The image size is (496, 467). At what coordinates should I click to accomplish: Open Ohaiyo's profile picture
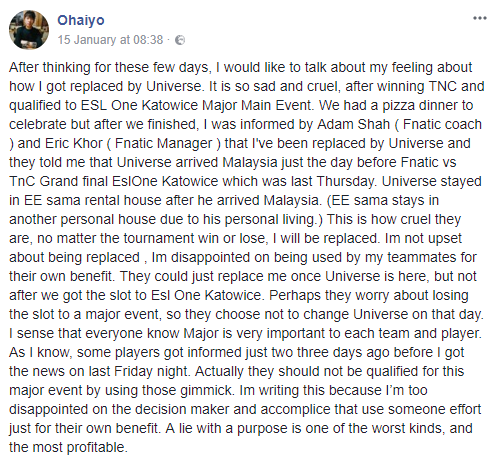click(29, 30)
